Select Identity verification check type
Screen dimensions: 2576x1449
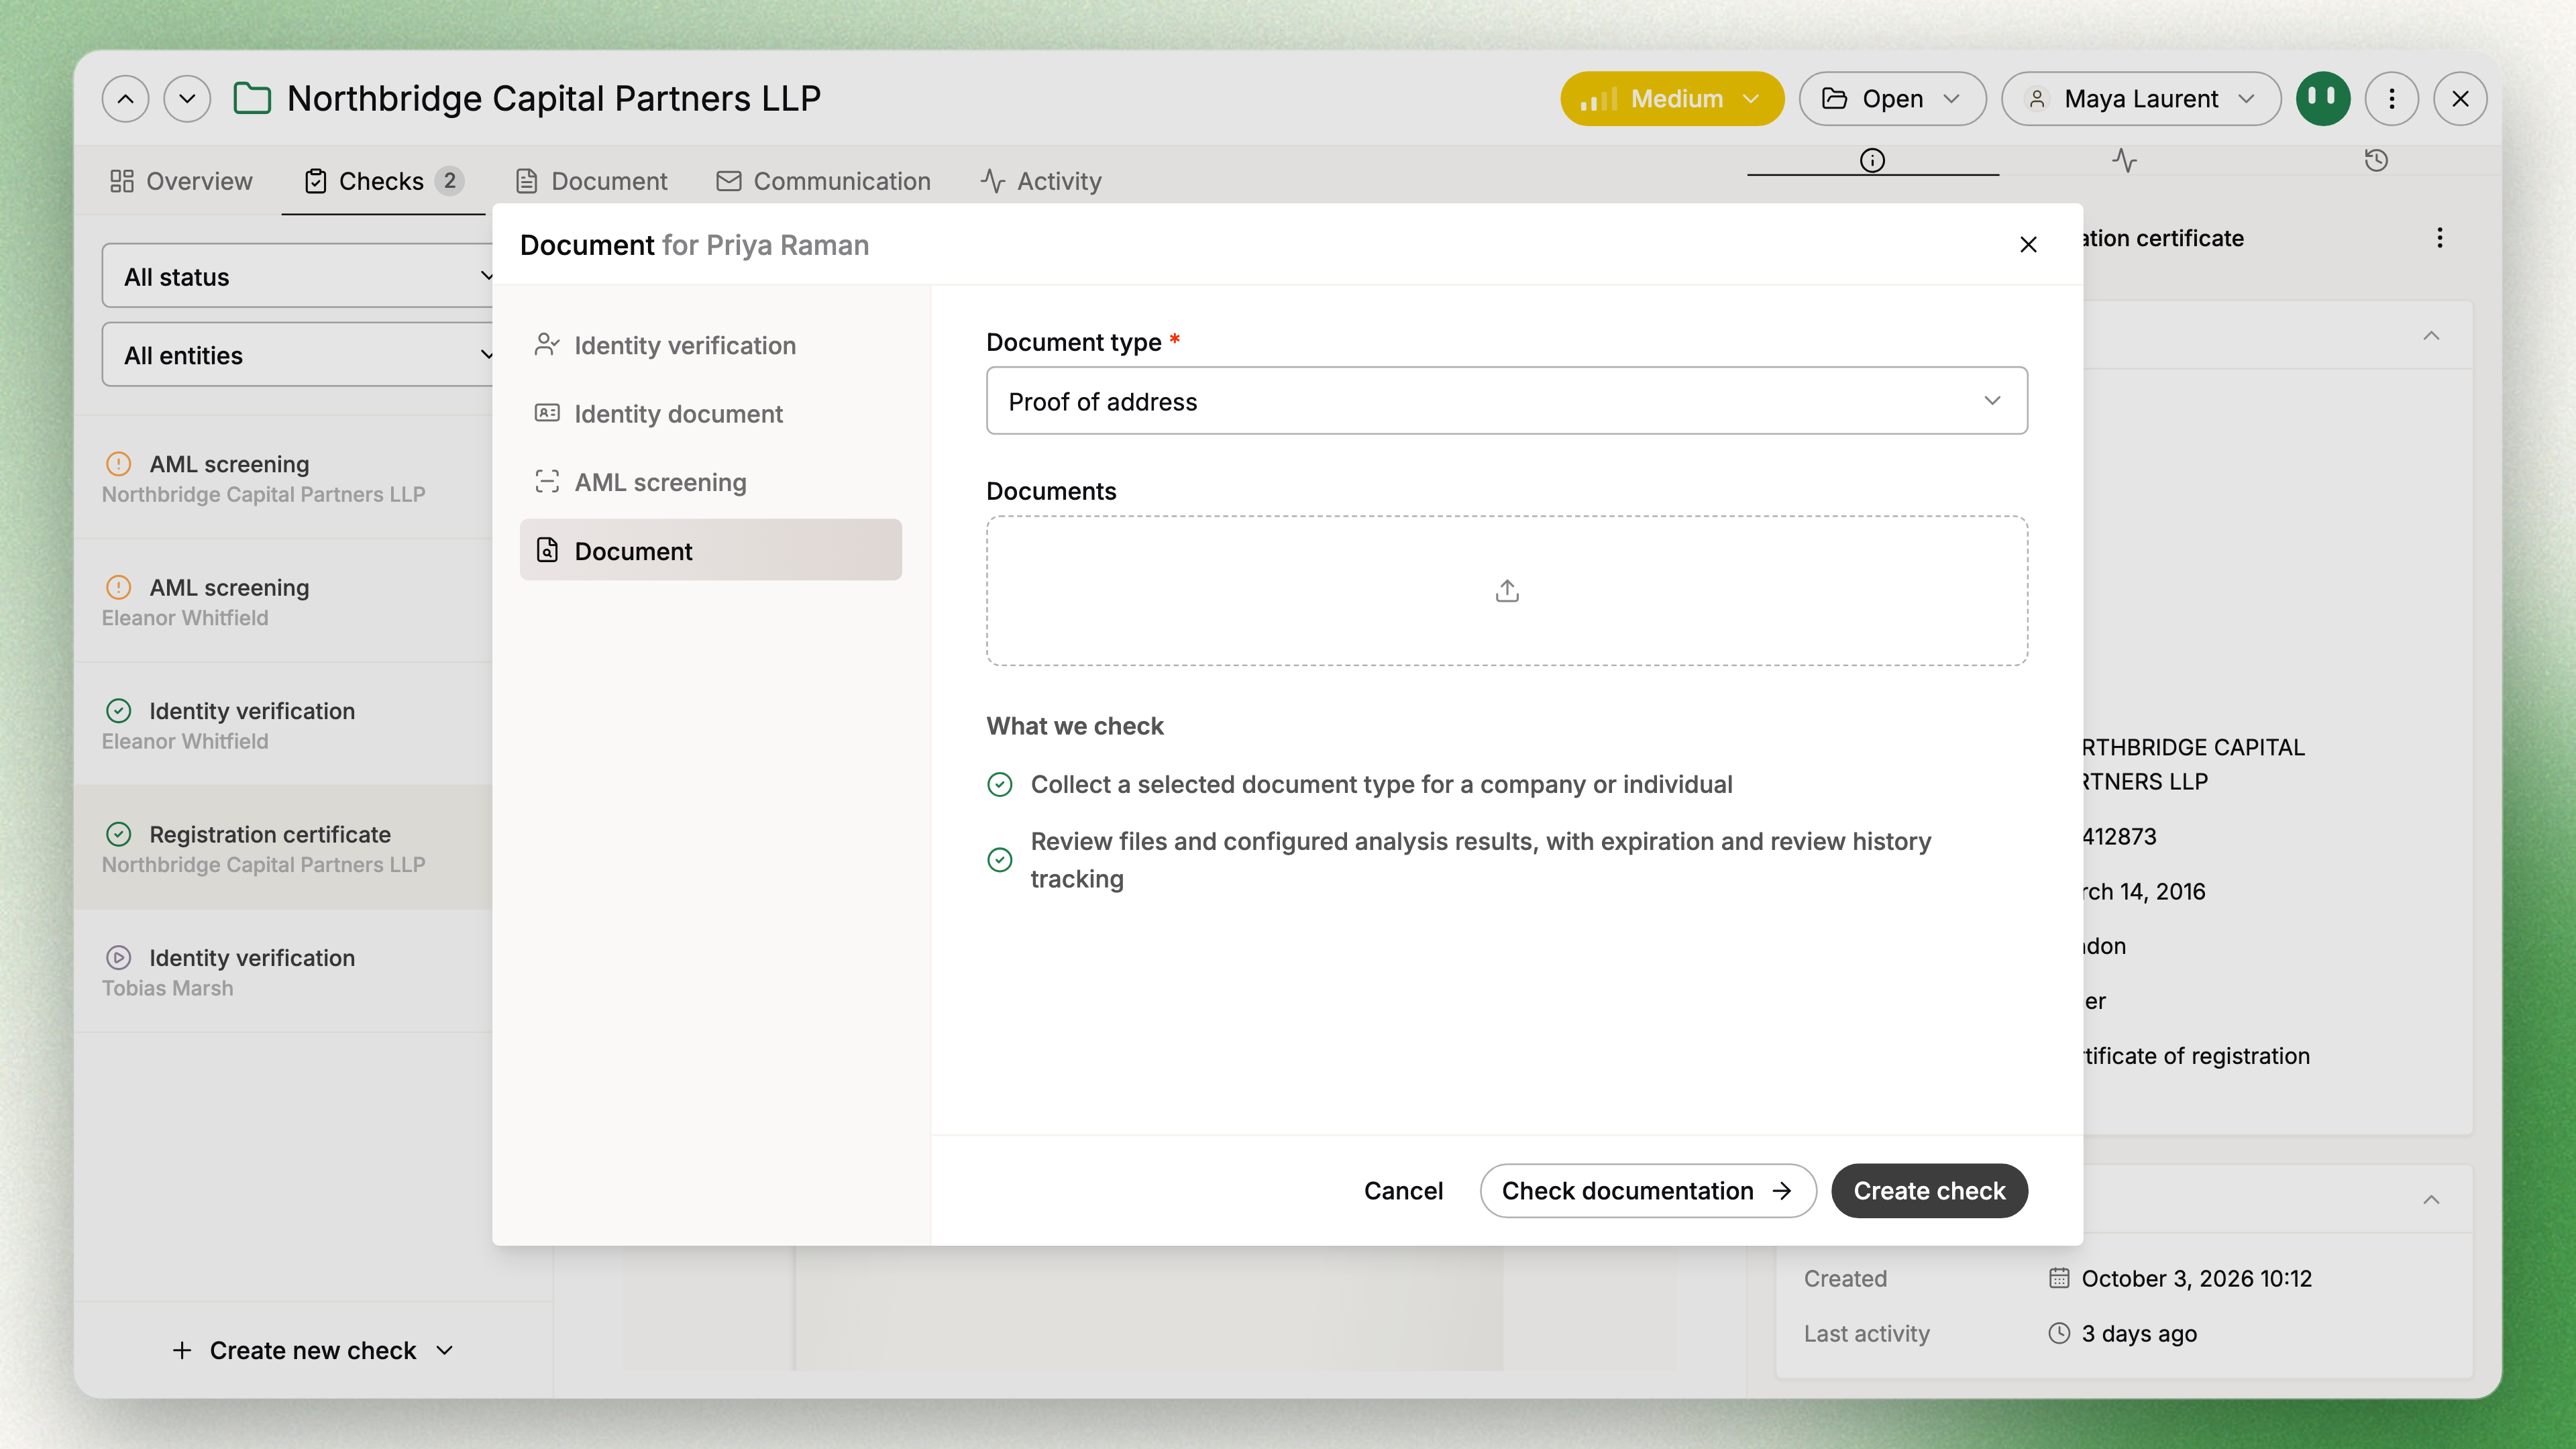tap(711, 345)
